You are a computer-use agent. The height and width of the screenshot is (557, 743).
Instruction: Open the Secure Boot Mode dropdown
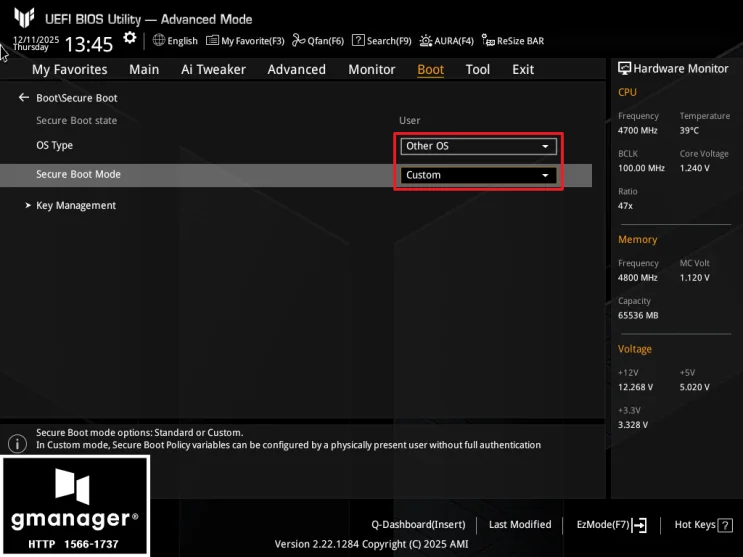pos(478,175)
